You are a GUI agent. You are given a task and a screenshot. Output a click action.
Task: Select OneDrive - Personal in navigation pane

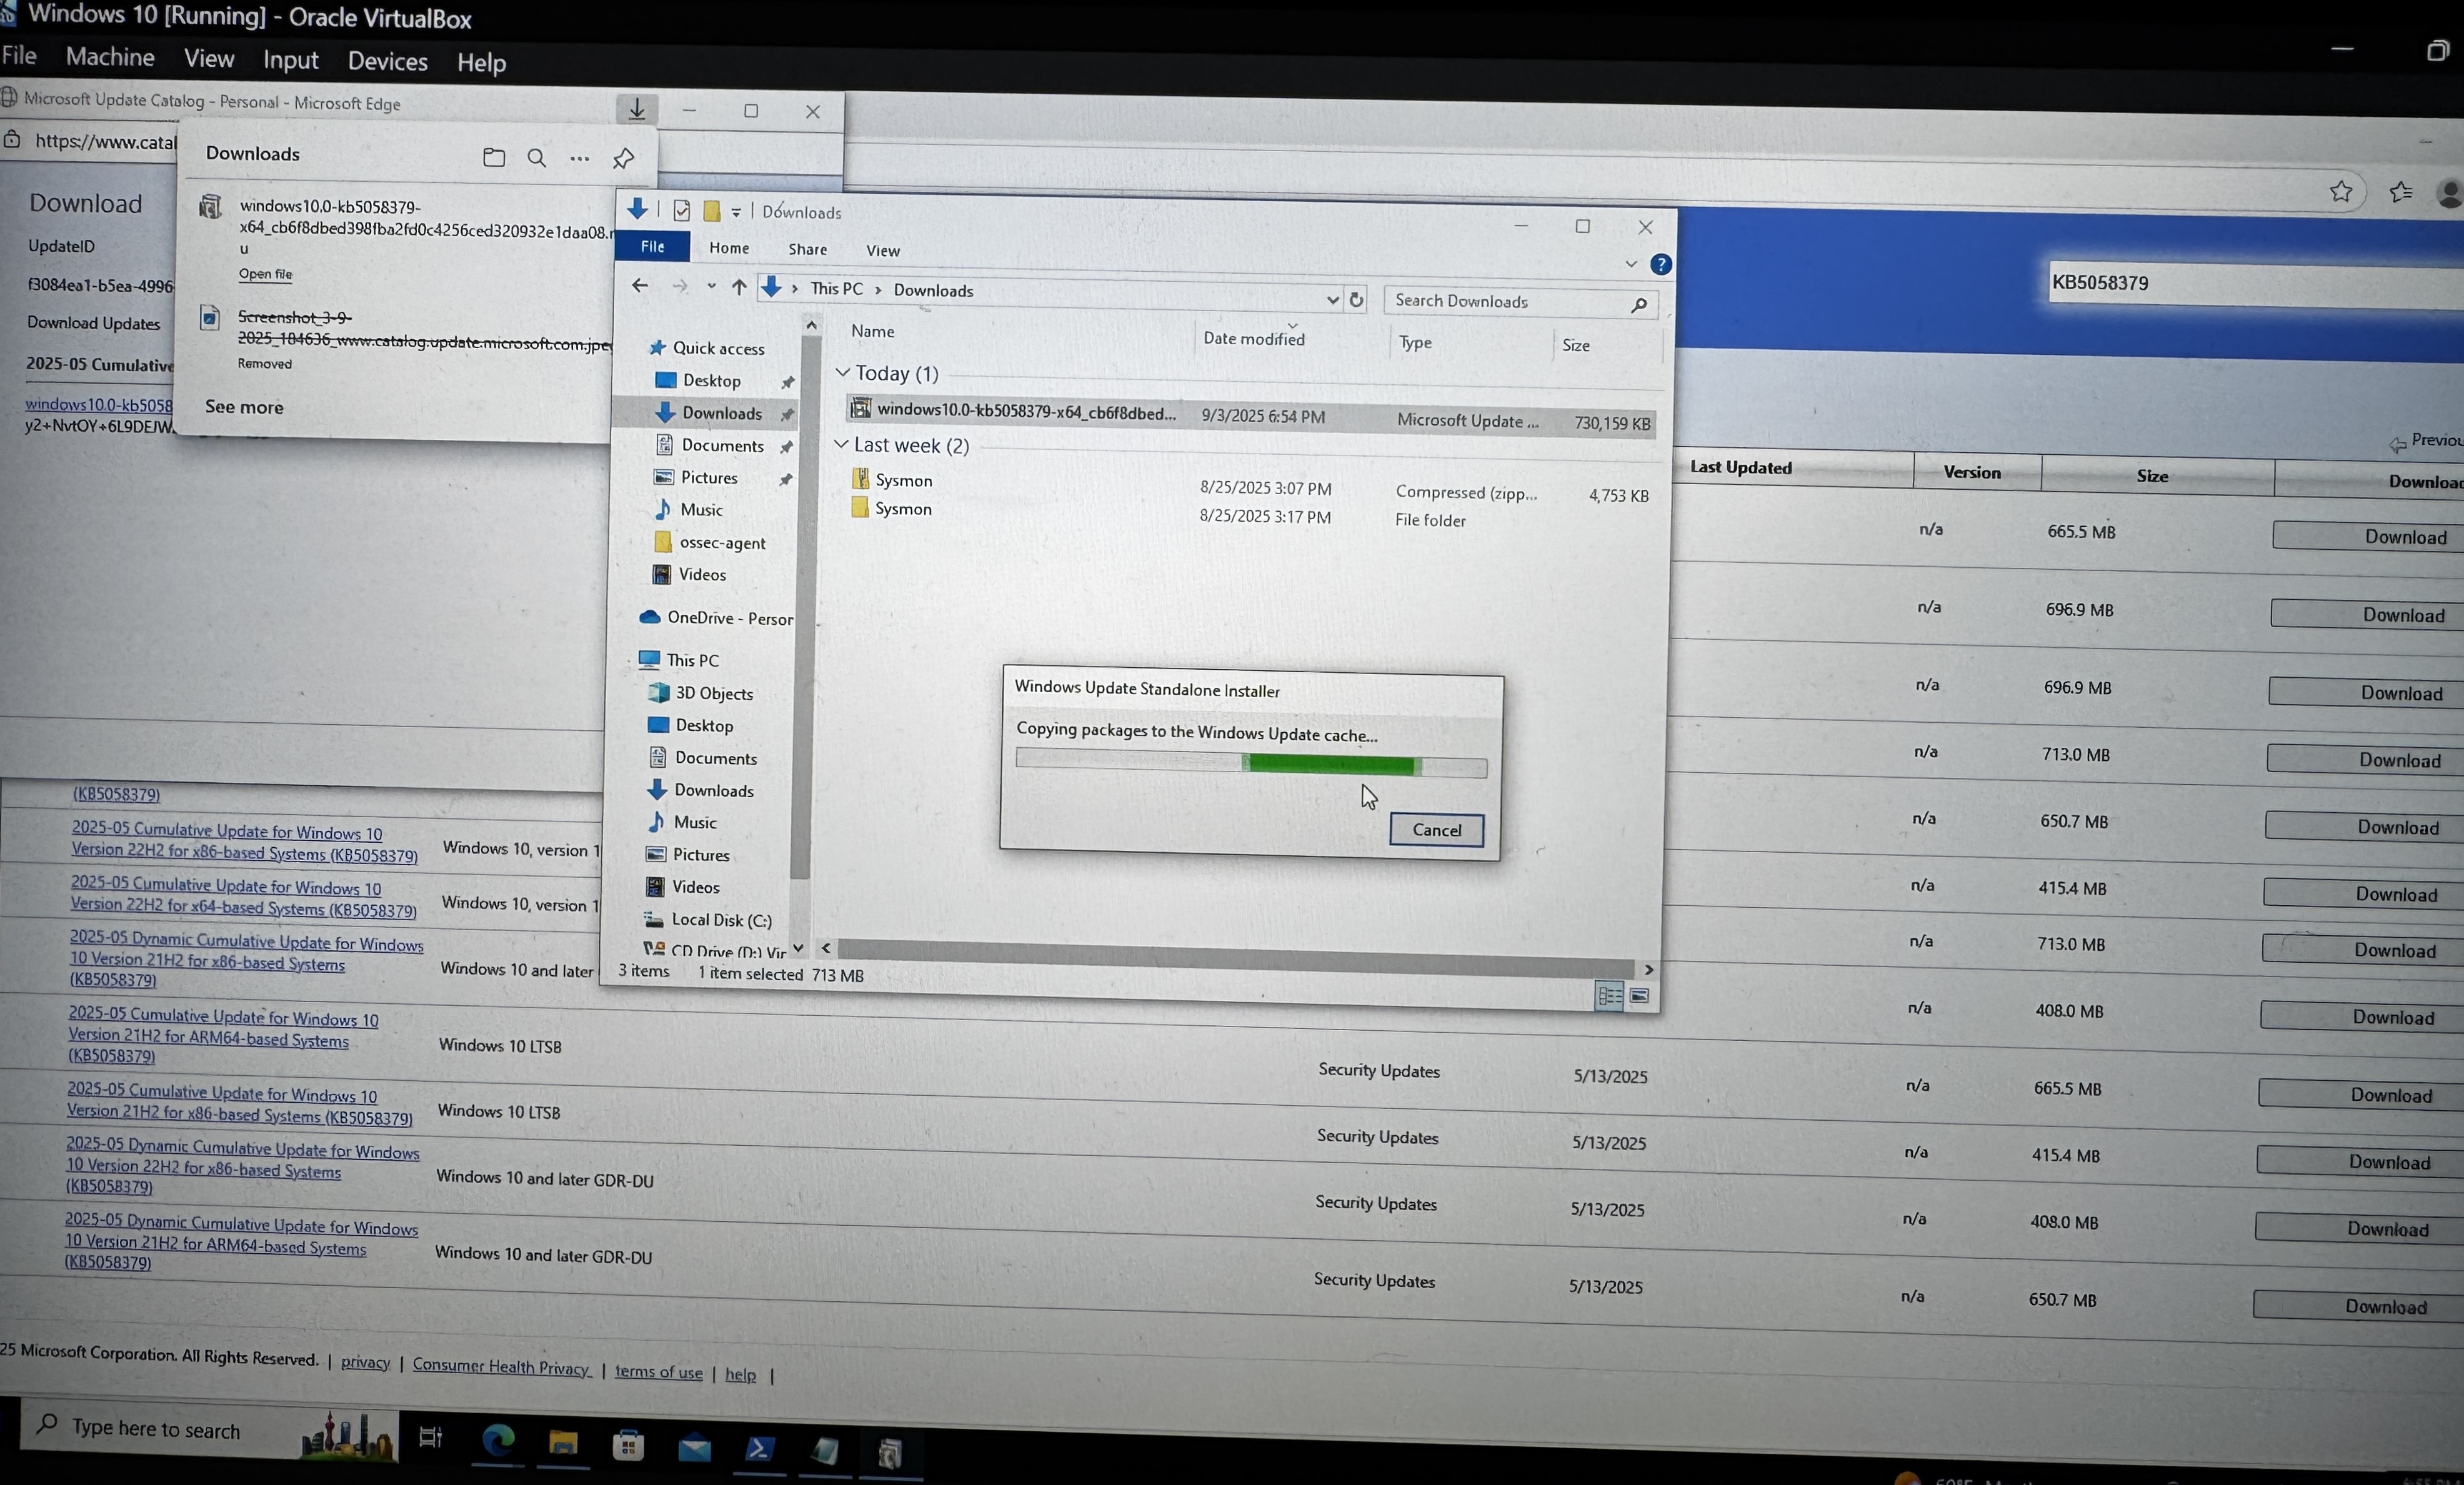point(729,618)
